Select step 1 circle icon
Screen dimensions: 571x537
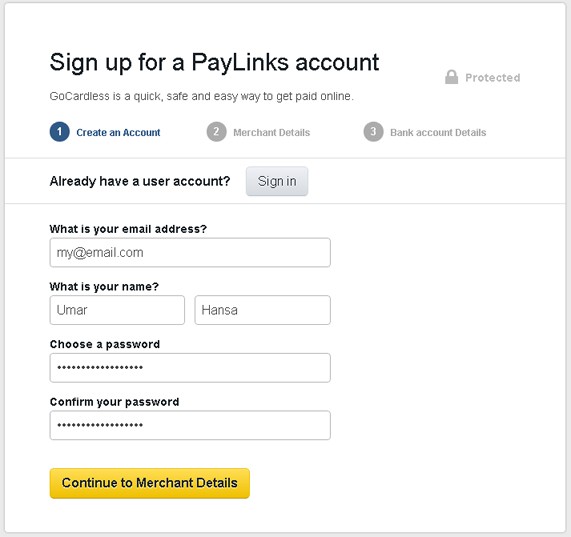tap(59, 131)
